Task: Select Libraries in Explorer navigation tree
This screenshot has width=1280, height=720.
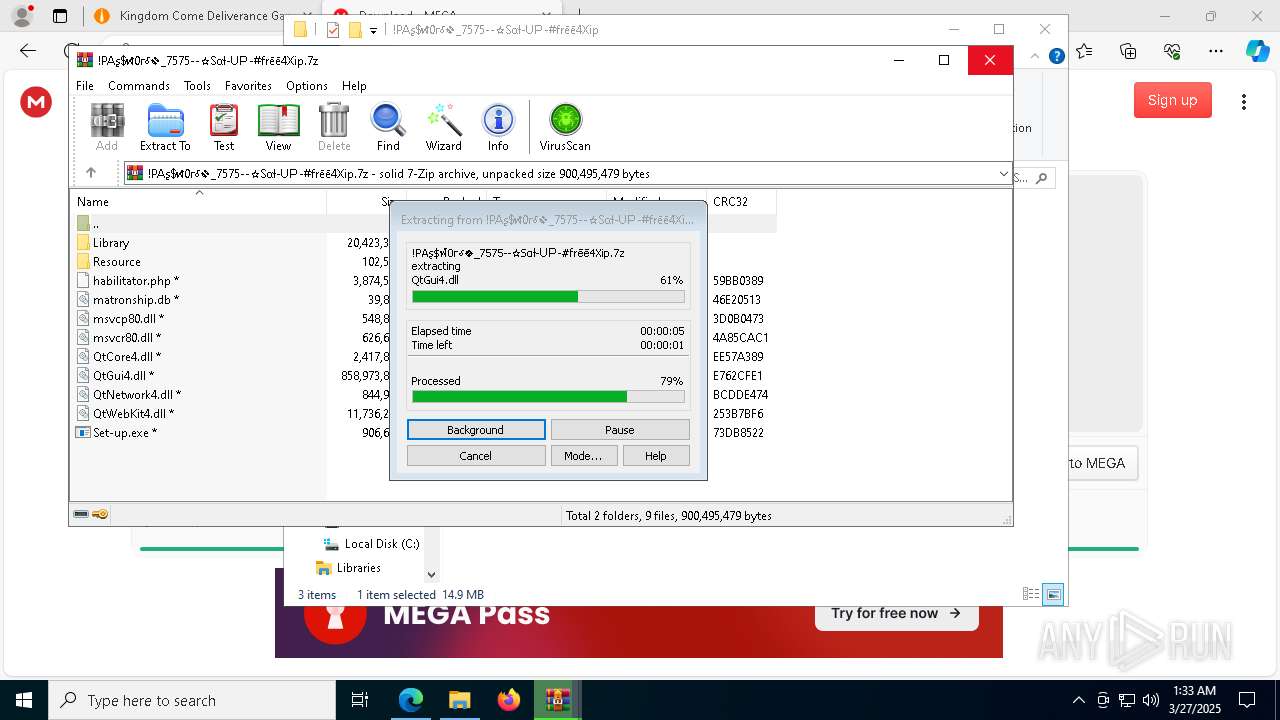Action: click(x=348, y=568)
